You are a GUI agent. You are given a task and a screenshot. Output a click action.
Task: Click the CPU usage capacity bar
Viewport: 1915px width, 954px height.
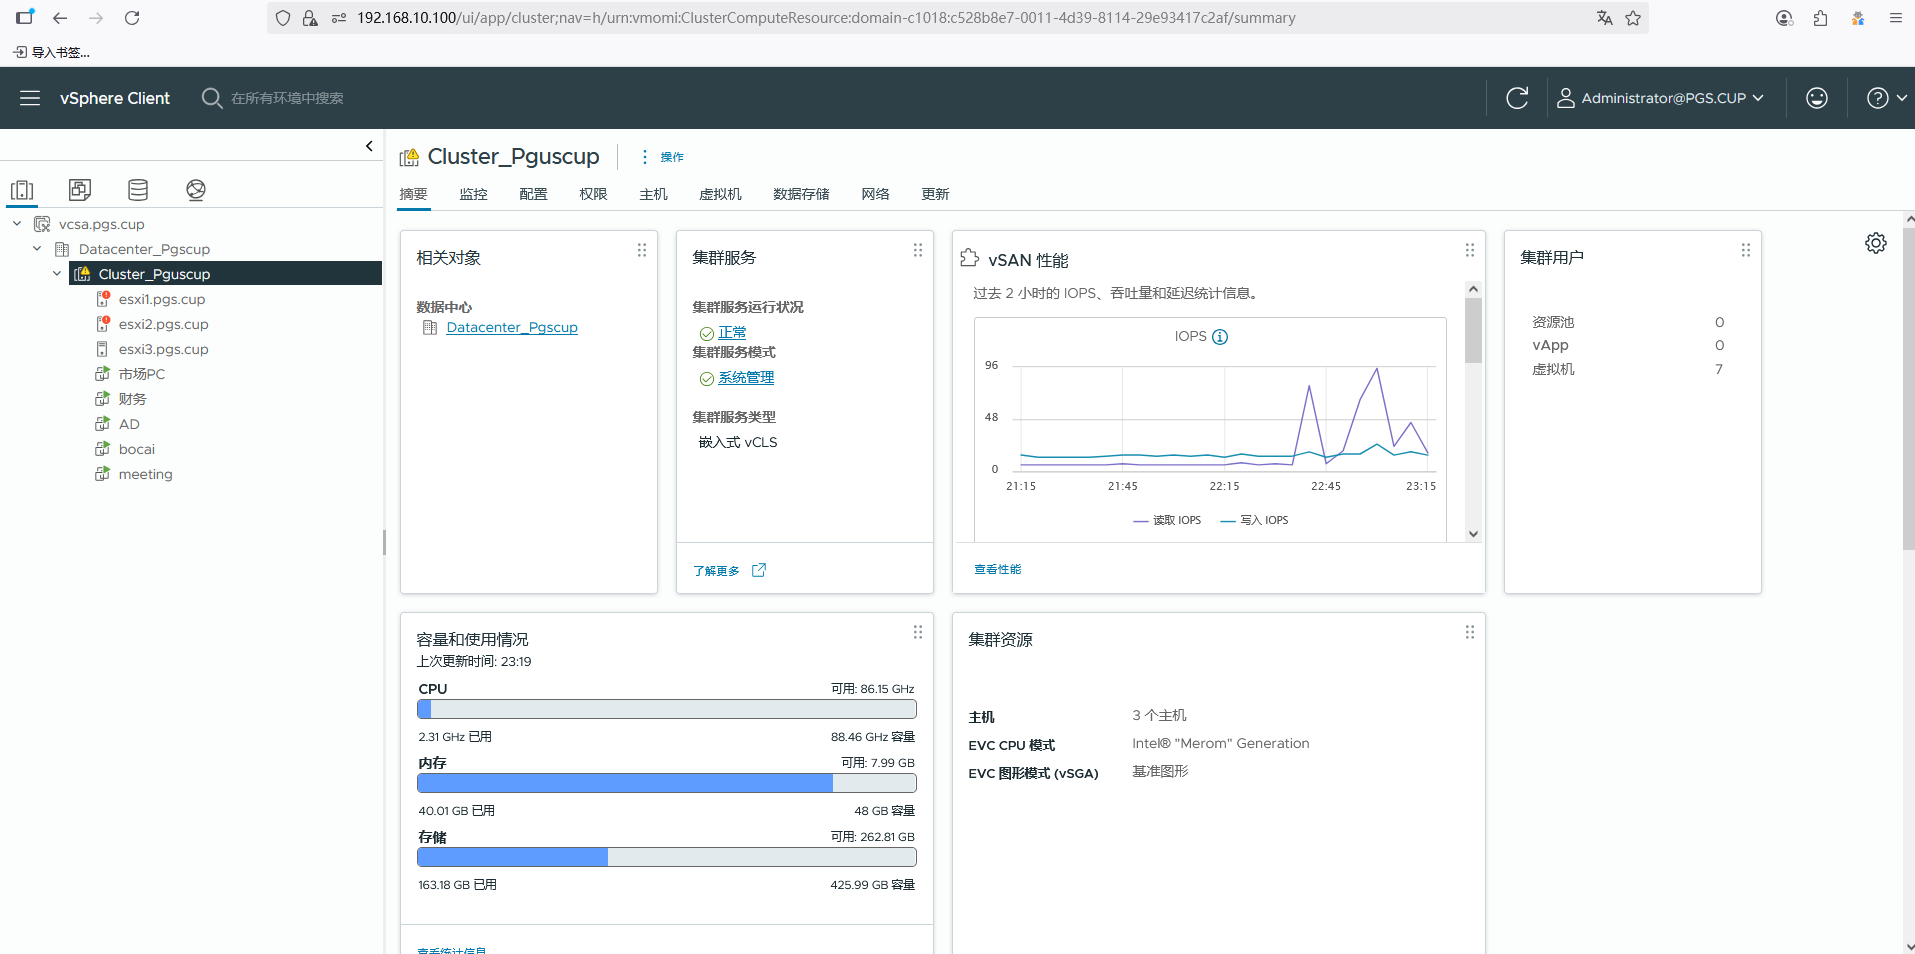[667, 709]
